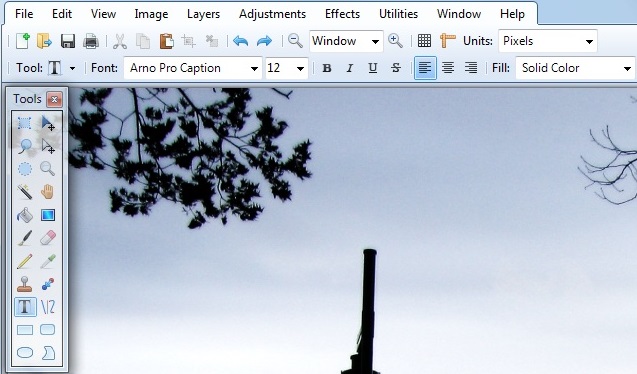Select the Pan hand tool
The height and width of the screenshot is (374, 637).
coord(48,192)
